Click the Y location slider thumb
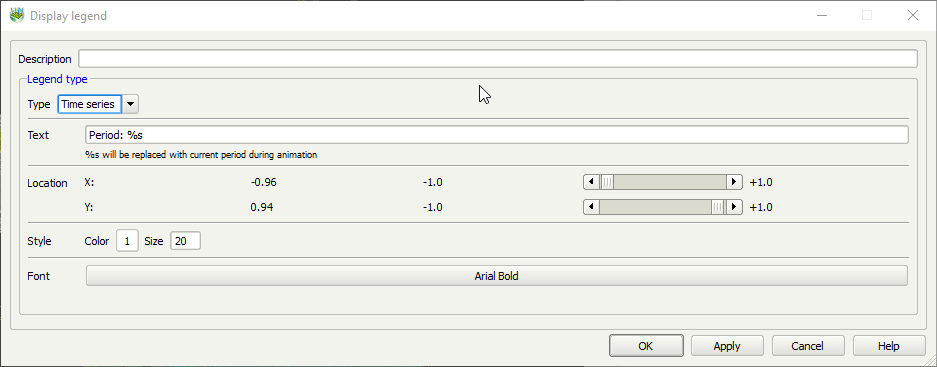Image resolution: width=937 pixels, height=367 pixels. click(718, 207)
